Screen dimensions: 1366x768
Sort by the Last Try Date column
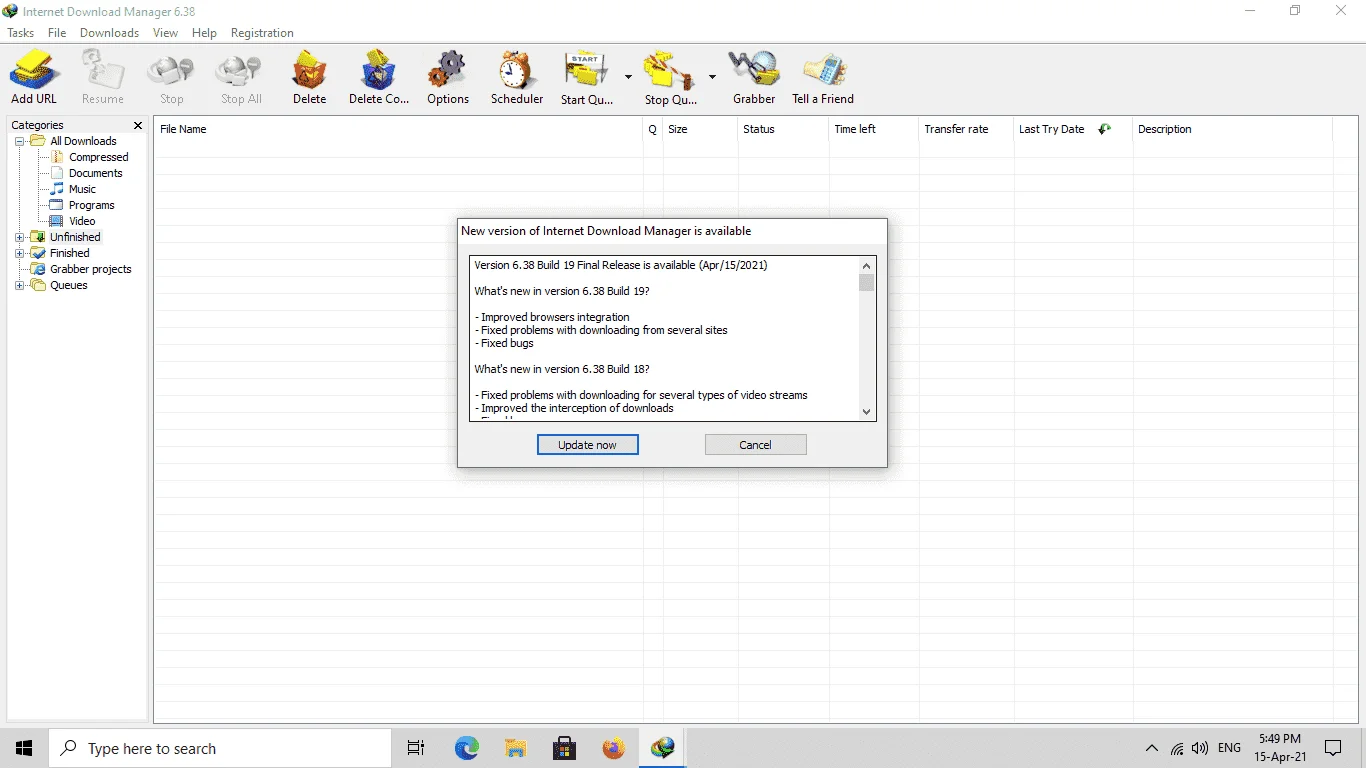(x=1073, y=129)
